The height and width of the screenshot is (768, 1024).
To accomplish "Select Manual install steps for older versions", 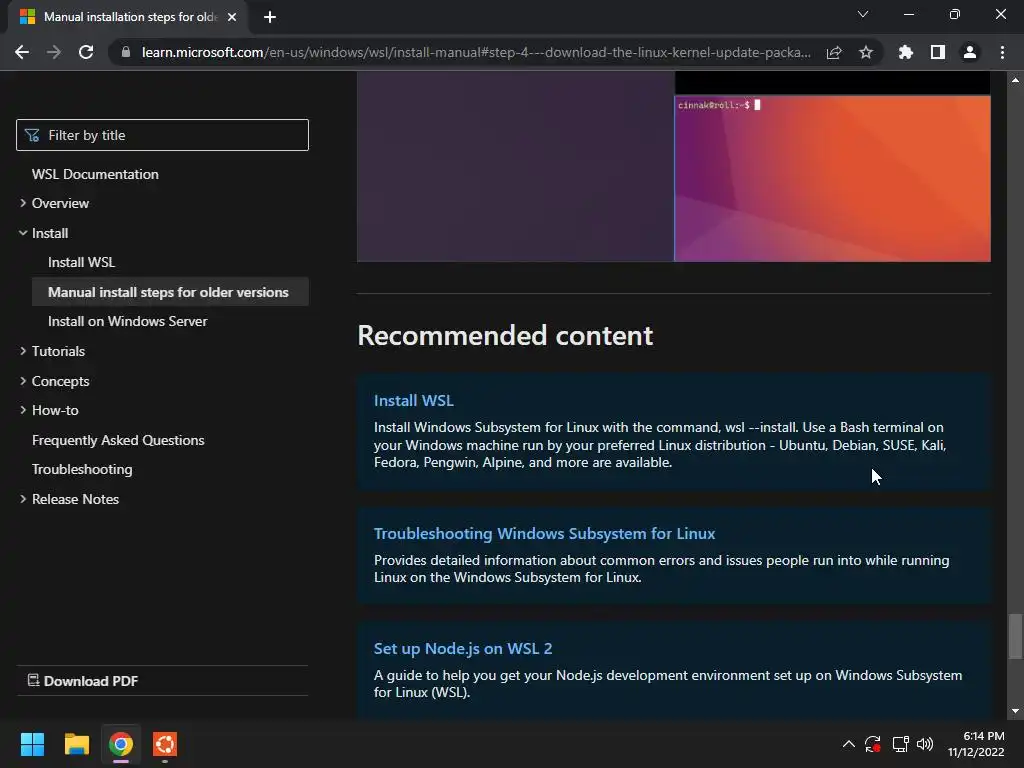I will tap(170, 292).
